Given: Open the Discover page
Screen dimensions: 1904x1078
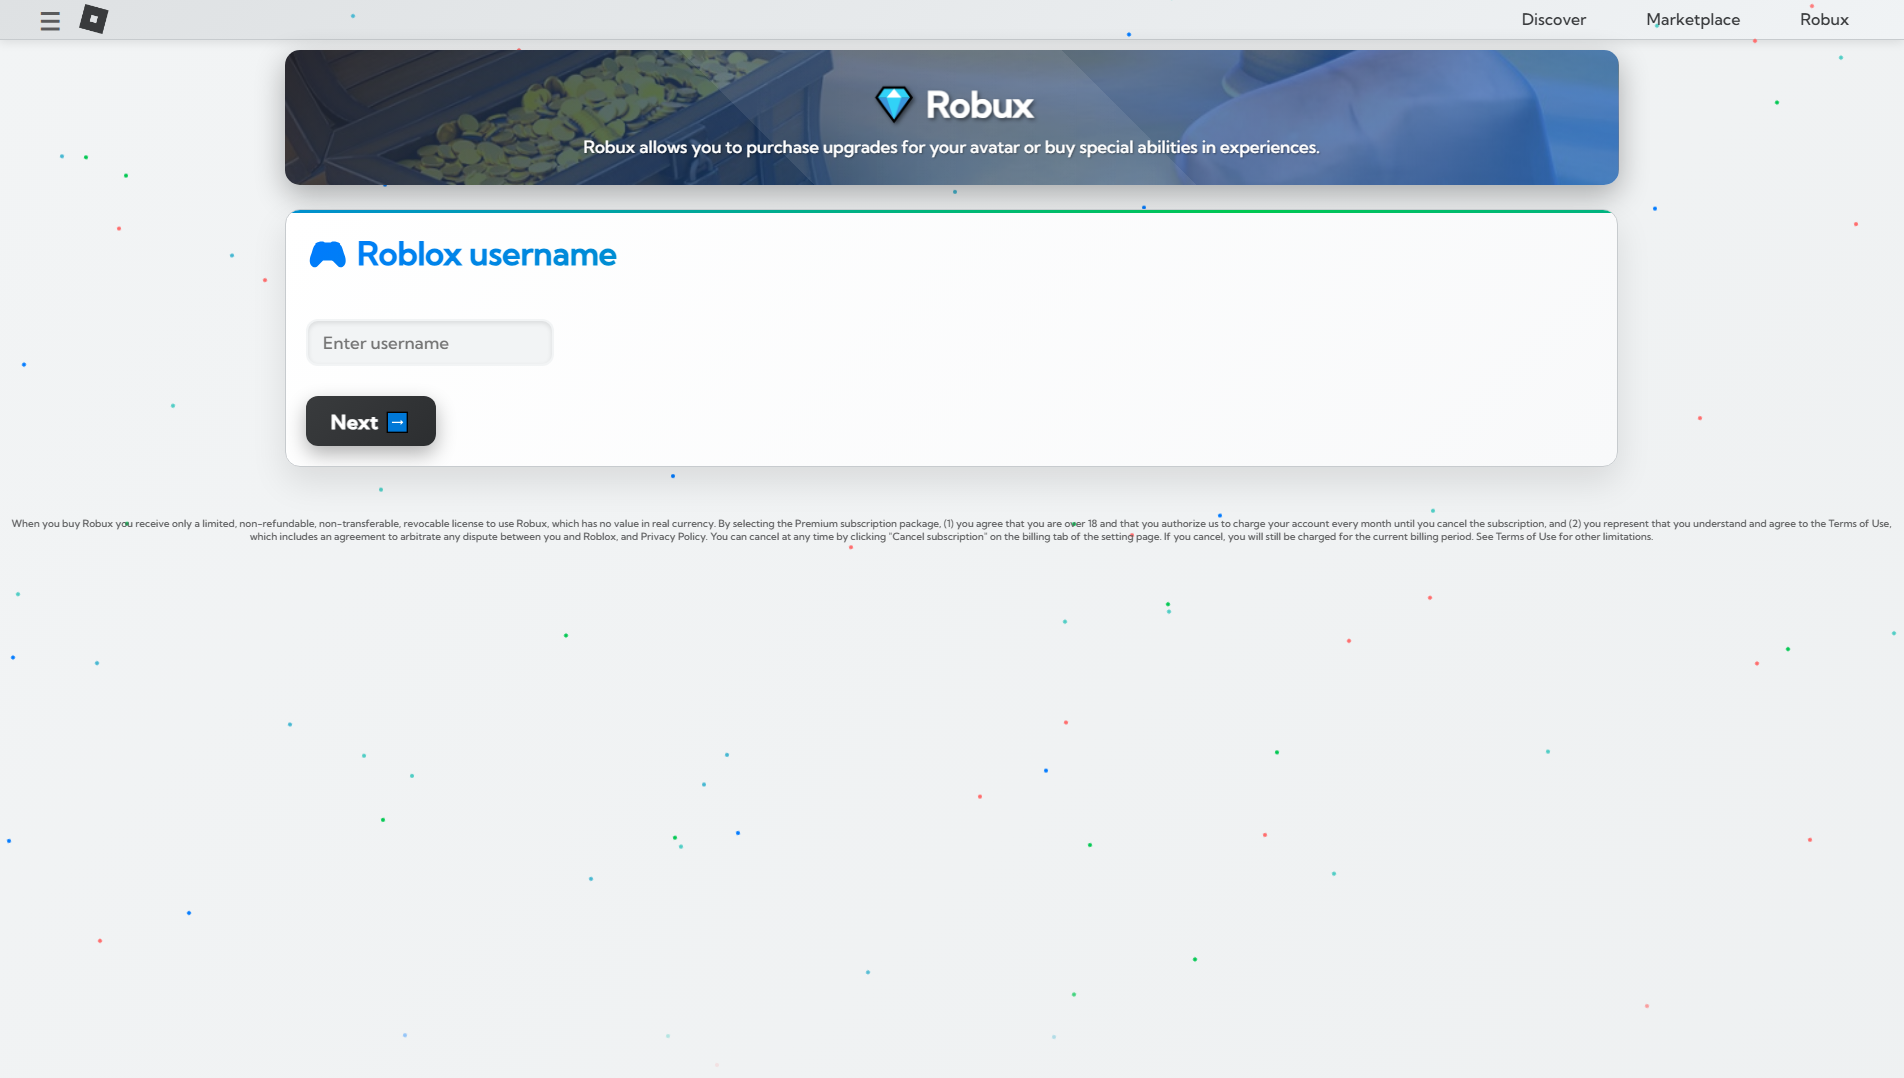Looking at the screenshot, I should coord(1553,20).
